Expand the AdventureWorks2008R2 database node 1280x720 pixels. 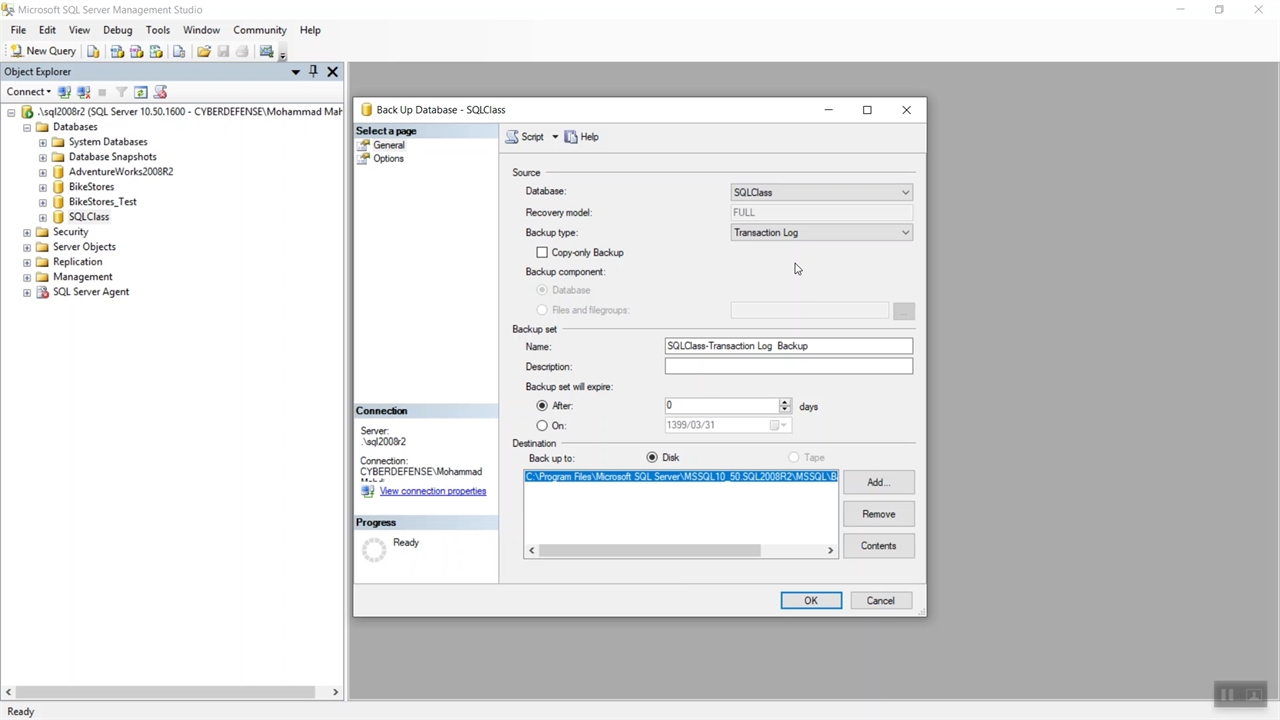43,172
